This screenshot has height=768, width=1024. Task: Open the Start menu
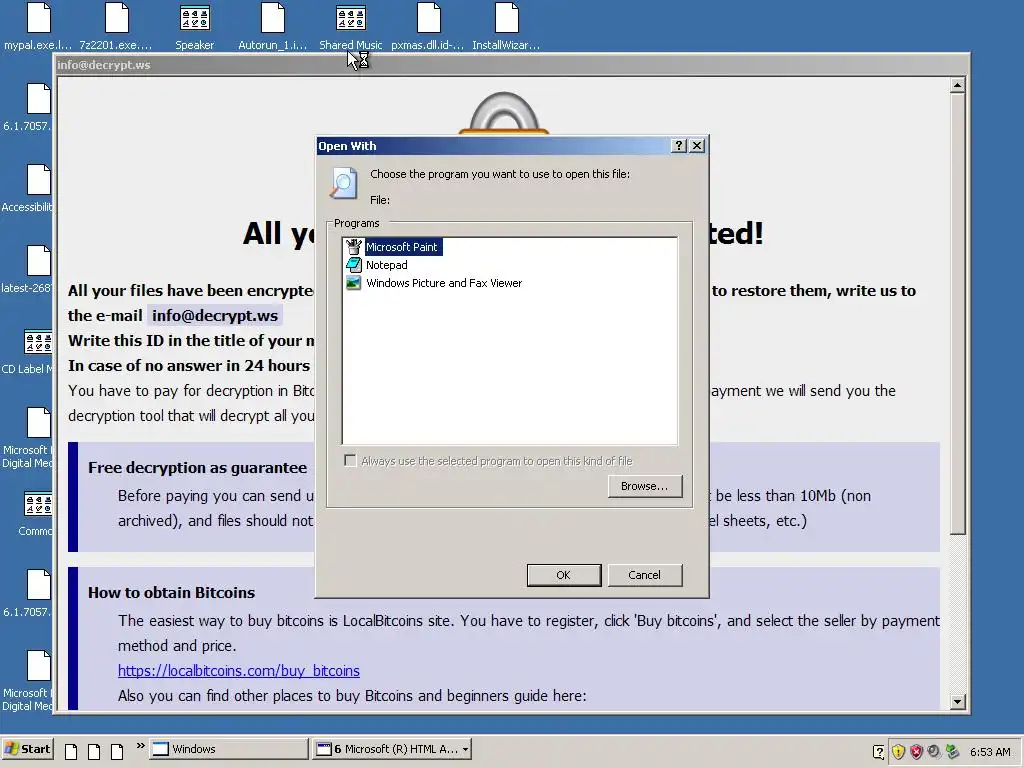point(28,749)
